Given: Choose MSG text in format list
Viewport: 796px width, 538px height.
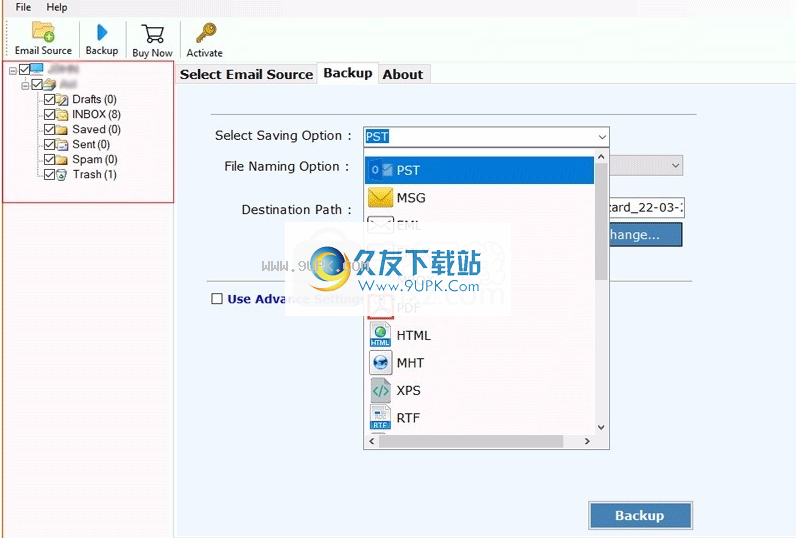Looking at the screenshot, I should pyautogui.click(x=411, y=197).
